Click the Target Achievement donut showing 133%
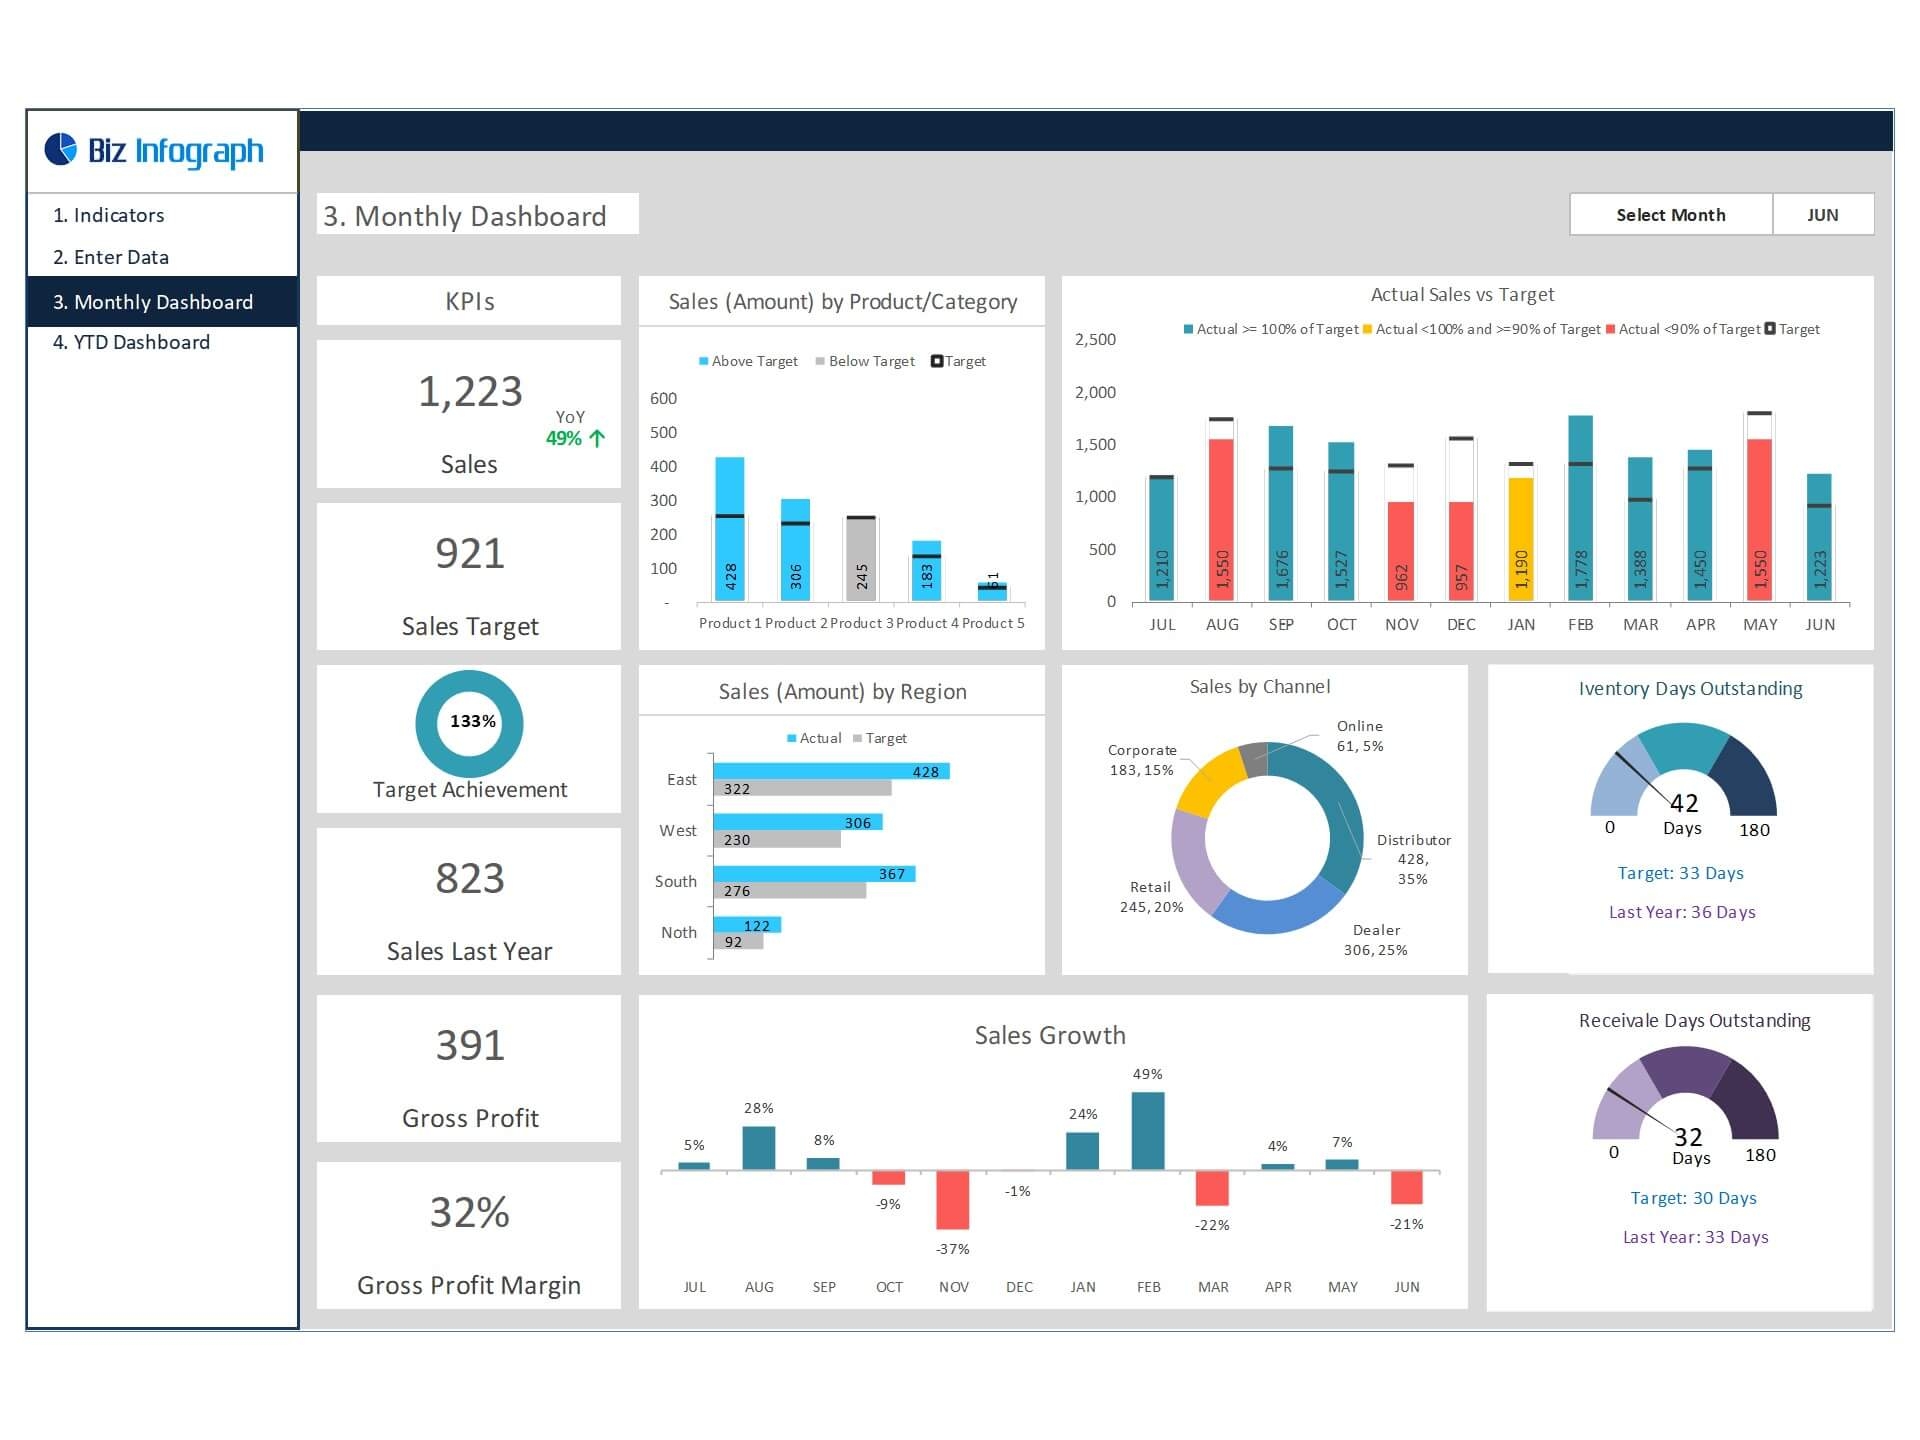 coord(468,723)
